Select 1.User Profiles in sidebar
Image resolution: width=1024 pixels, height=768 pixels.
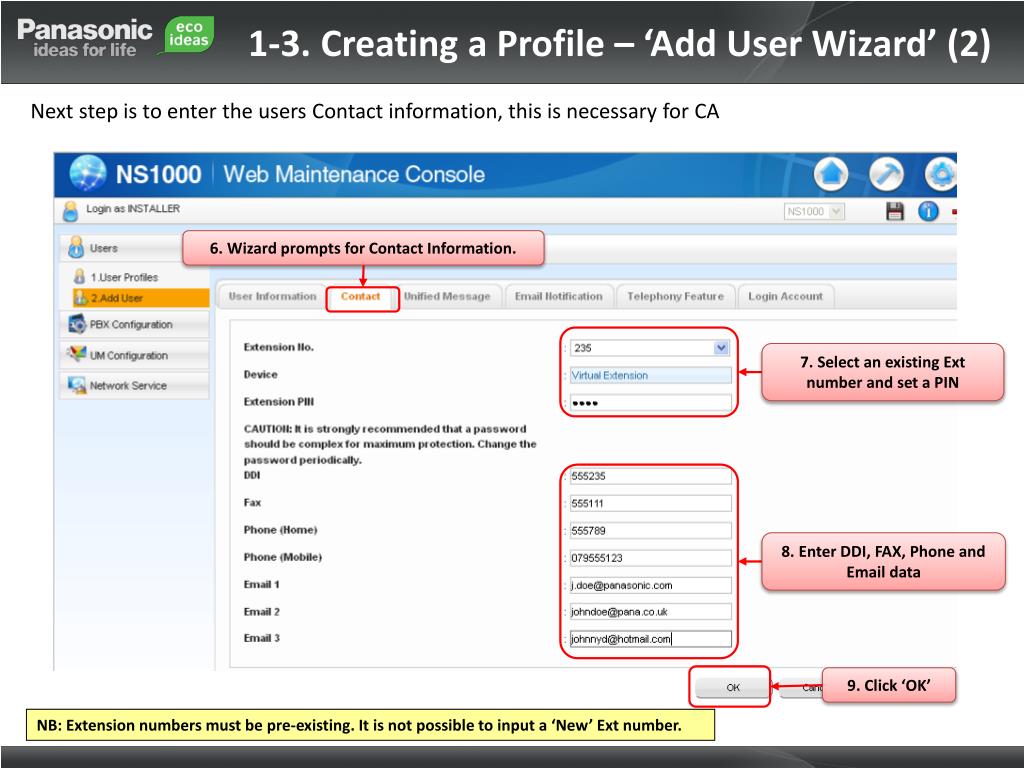pyautogui.click(x=124, y=277)
